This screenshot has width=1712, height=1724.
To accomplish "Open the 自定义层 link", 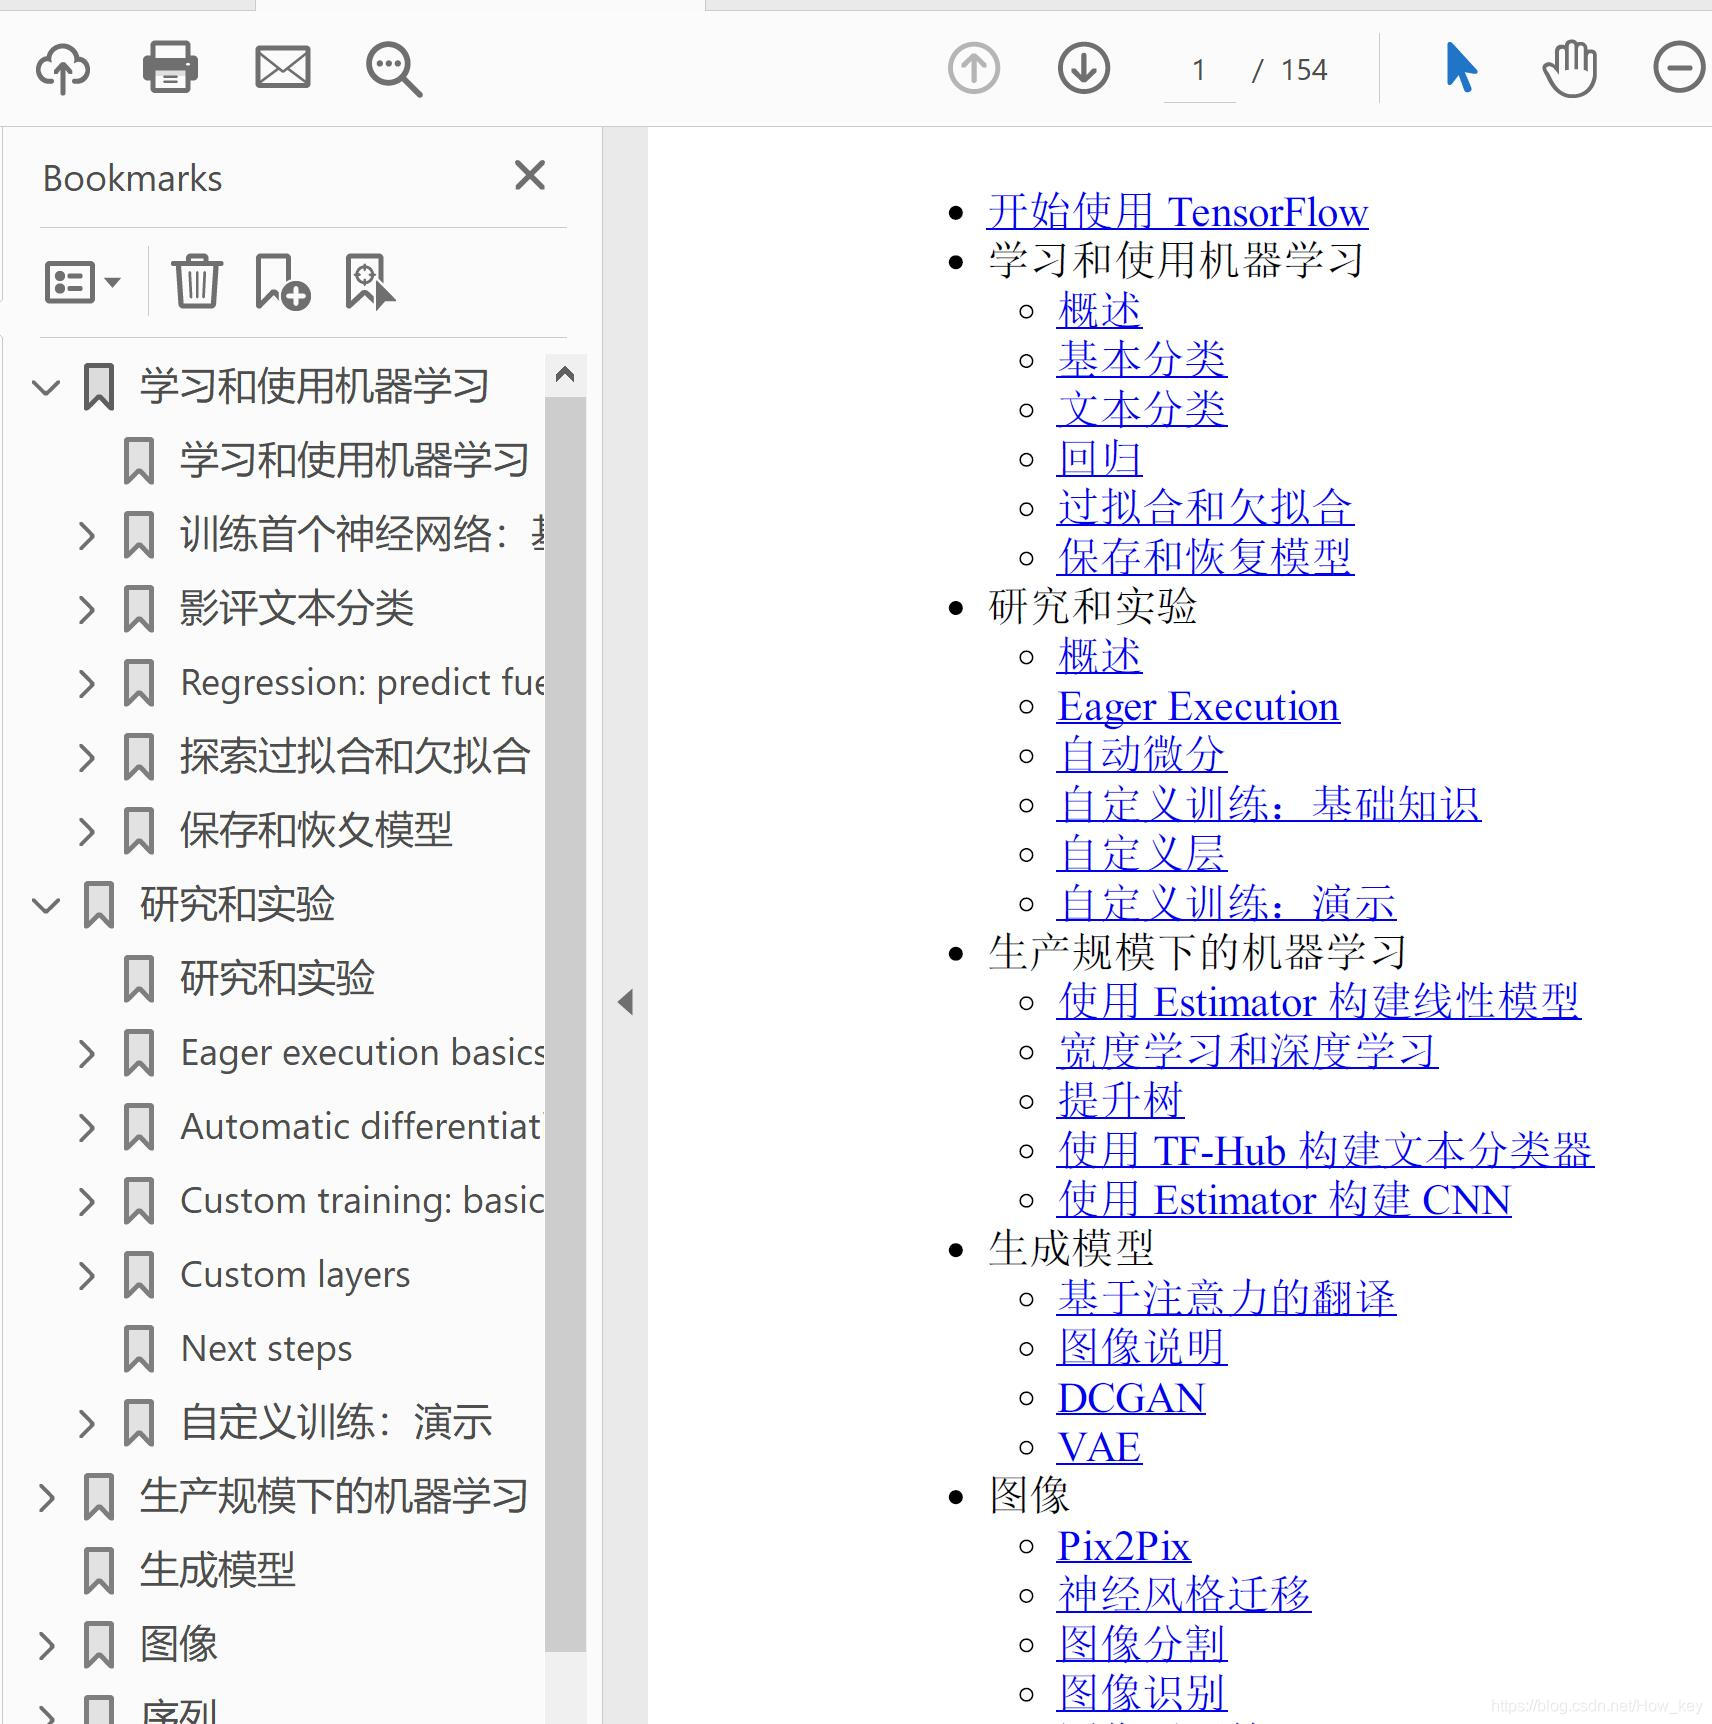I will 1141,854.
